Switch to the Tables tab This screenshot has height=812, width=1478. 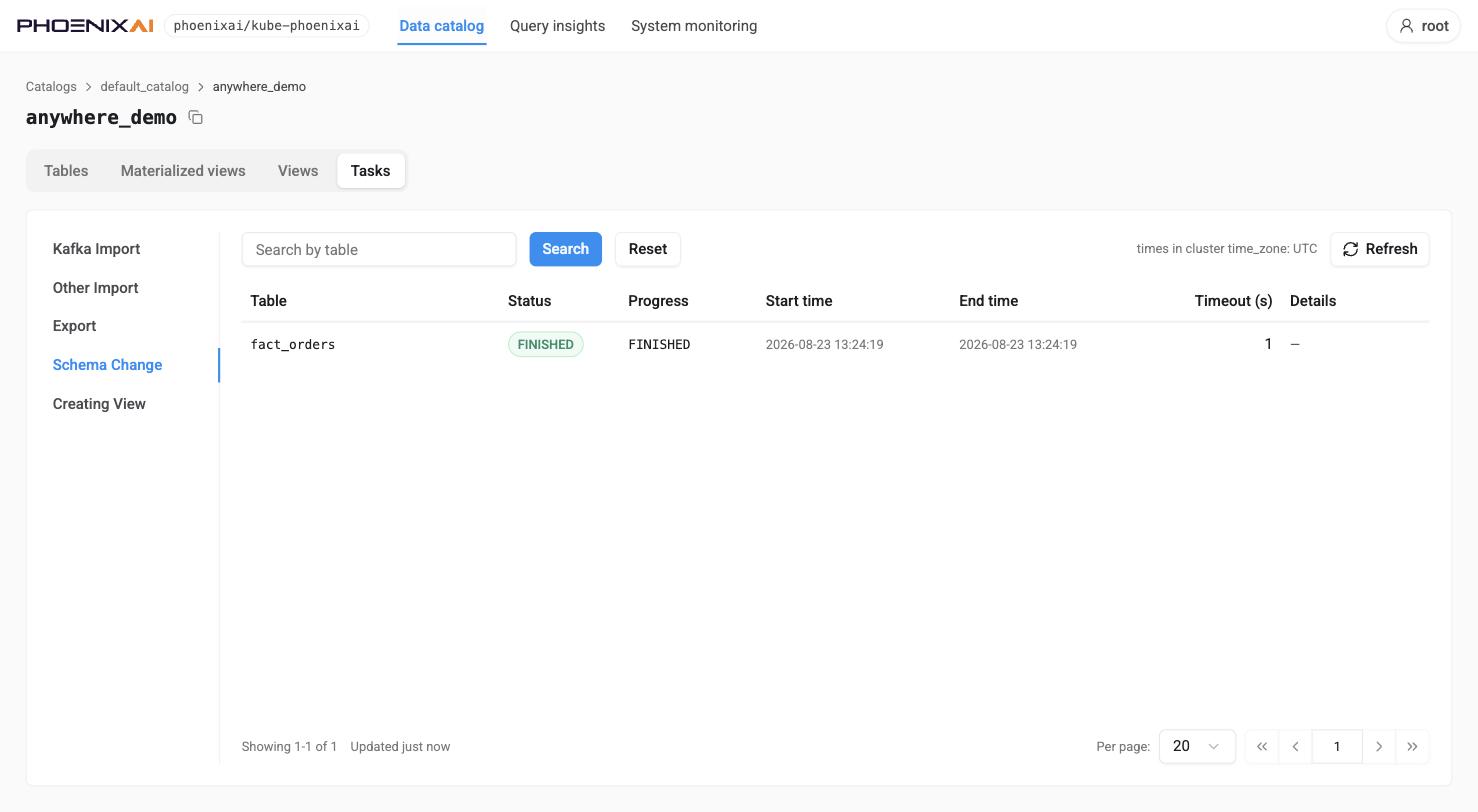pyautogui.click(x=66, y=171)
